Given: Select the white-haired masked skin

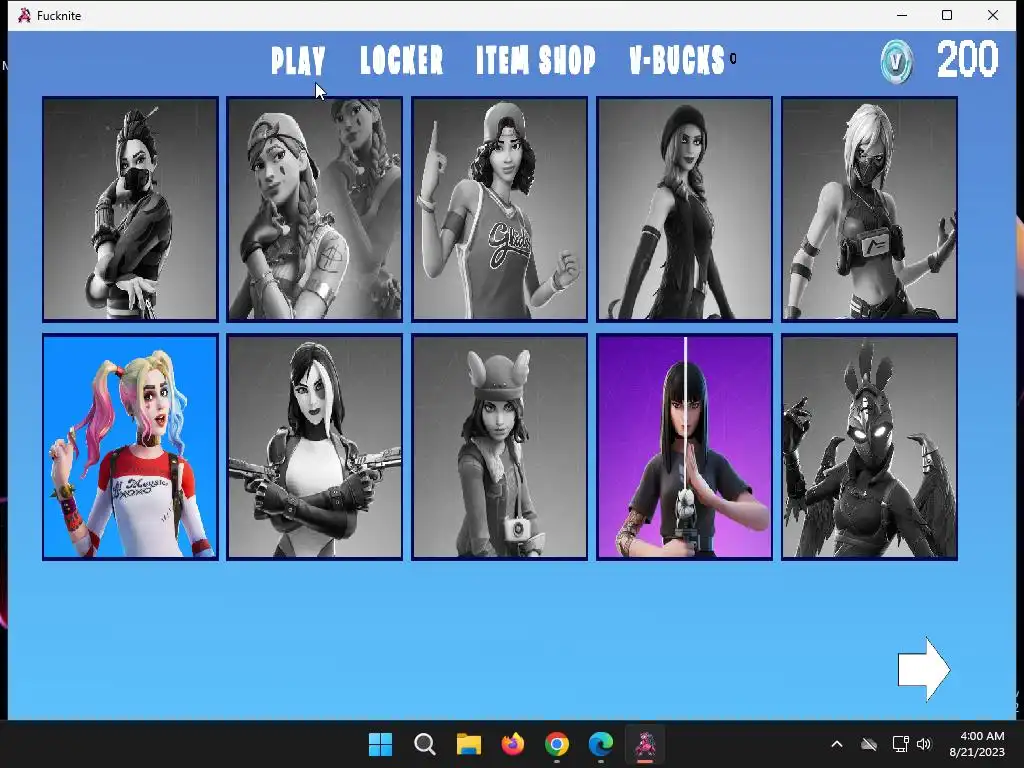Looking at the screenshot, I should coord(869,209).
